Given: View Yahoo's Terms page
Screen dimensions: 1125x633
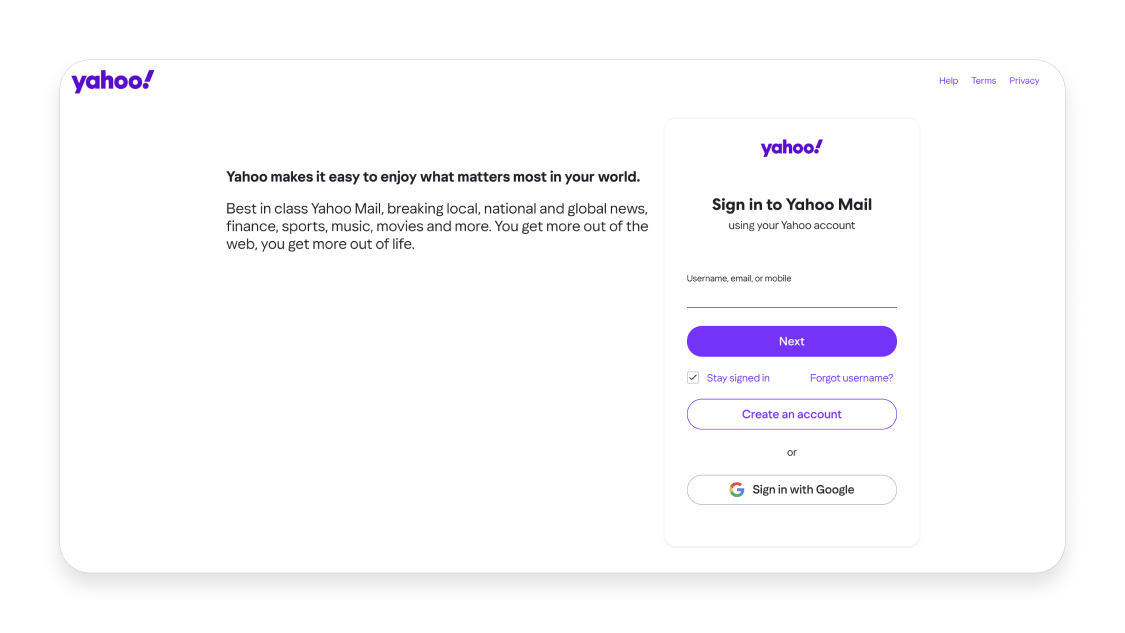Looking at the screenshot, I should point(983,80).
